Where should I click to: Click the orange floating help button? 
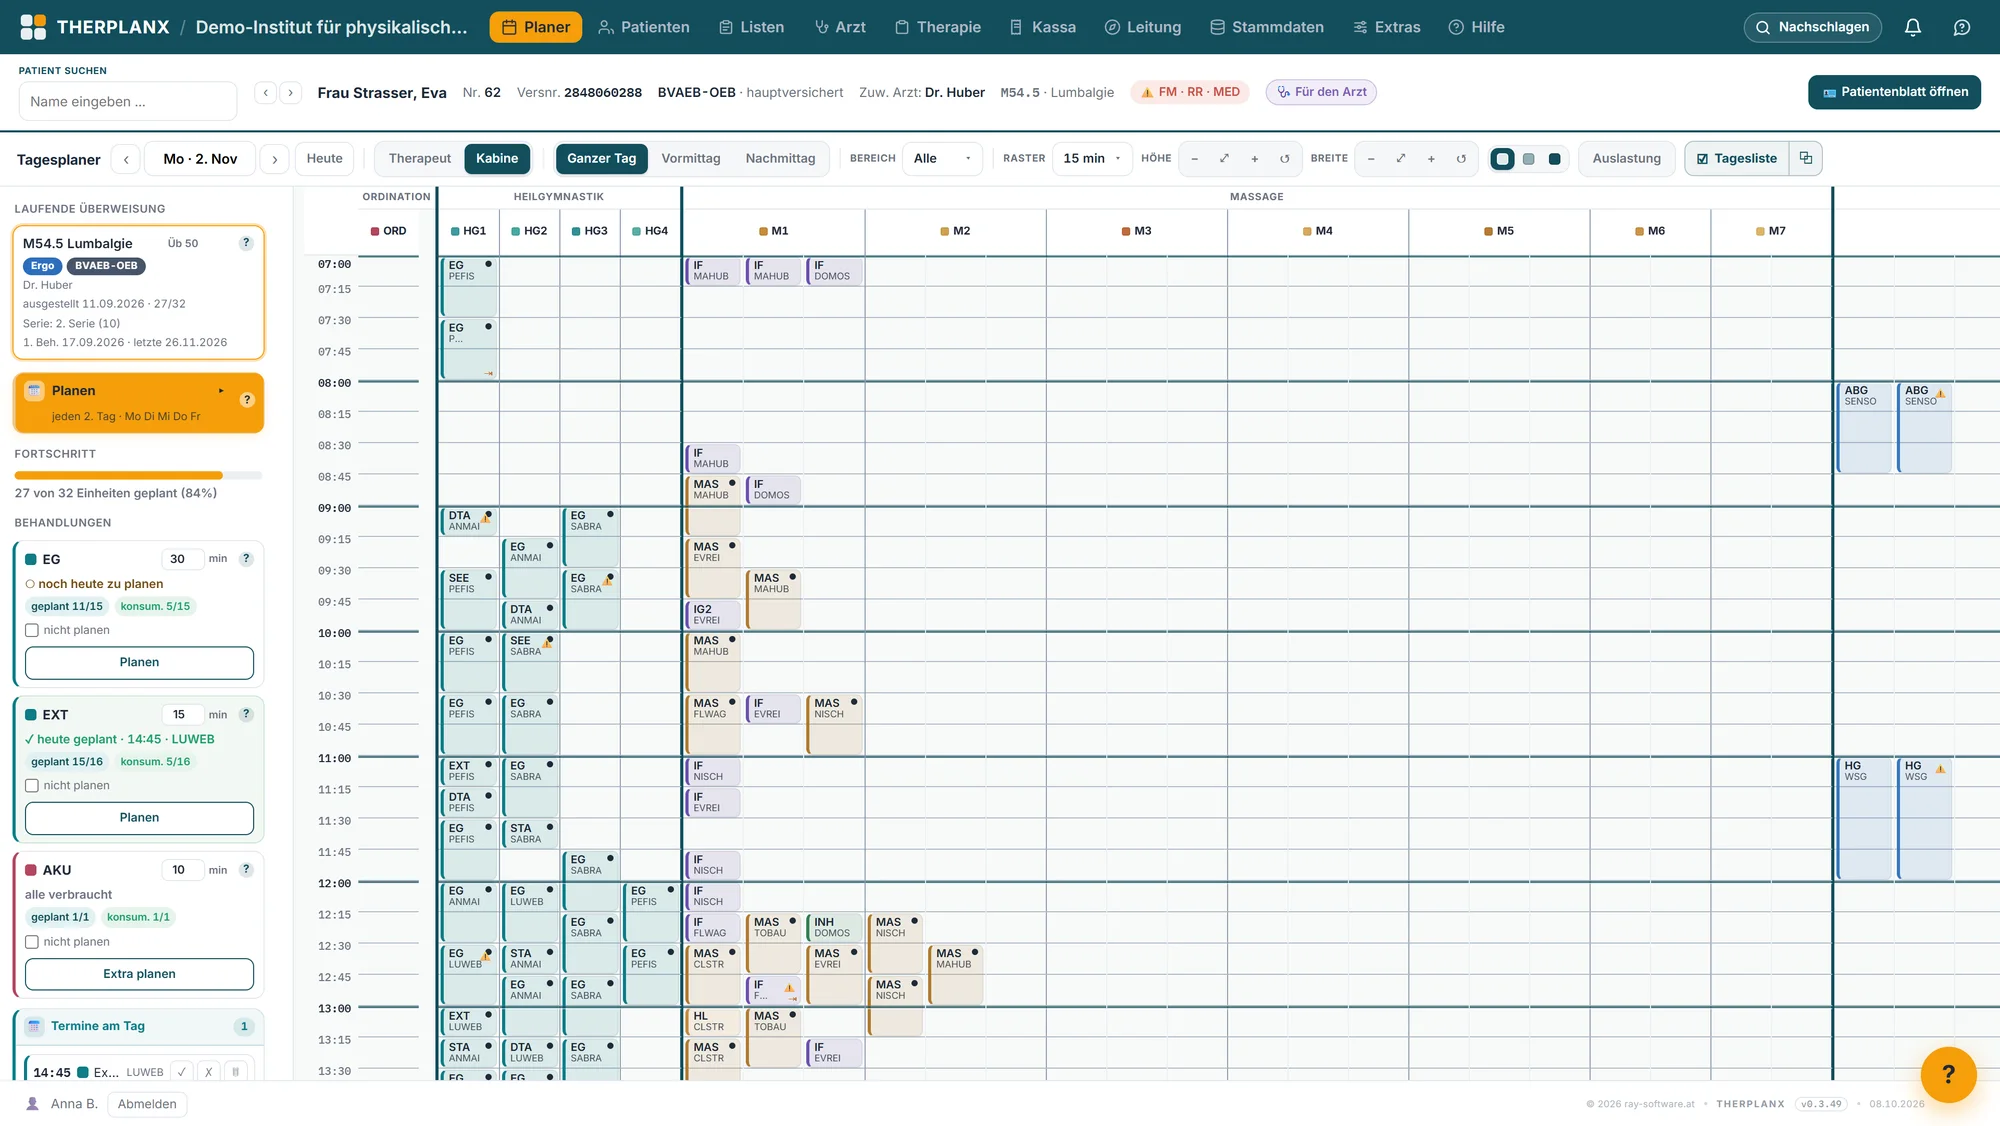[1948, 1074]
